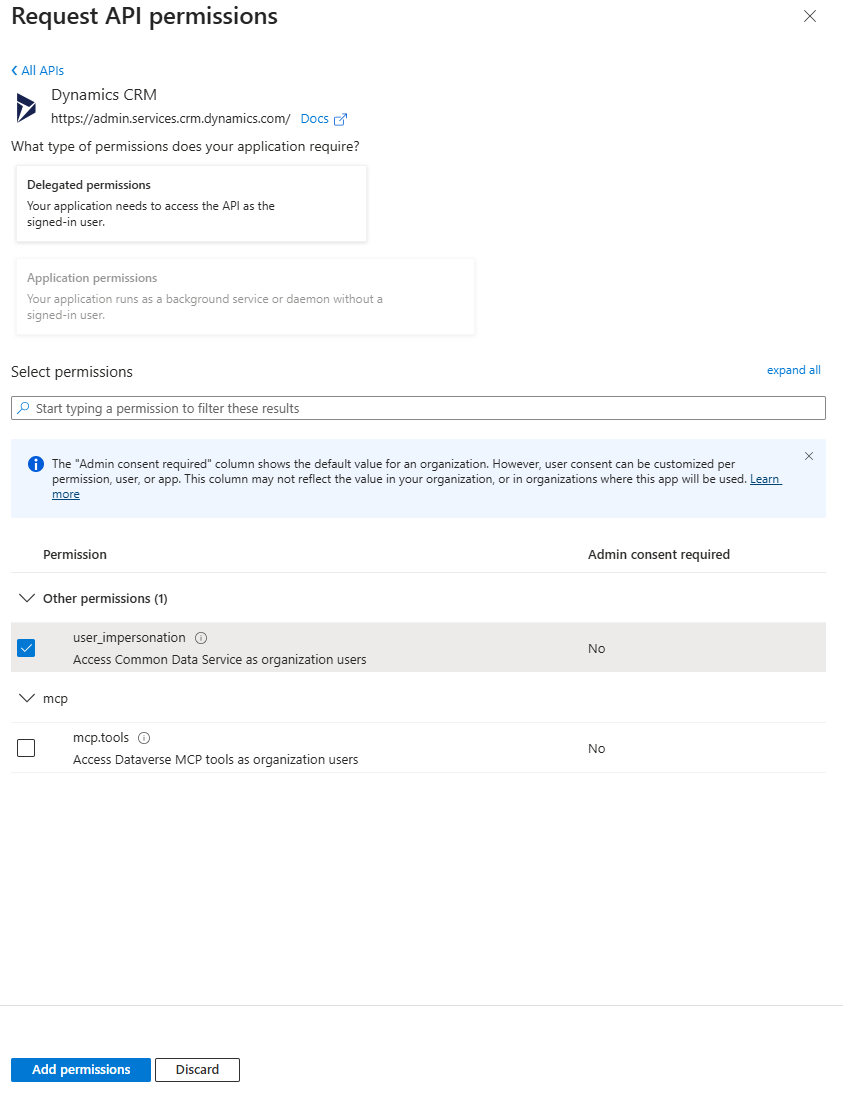Enable the mcp.tools permission checkbox
This screenshot has height=1098, width=843.
(x=26, y=748)
